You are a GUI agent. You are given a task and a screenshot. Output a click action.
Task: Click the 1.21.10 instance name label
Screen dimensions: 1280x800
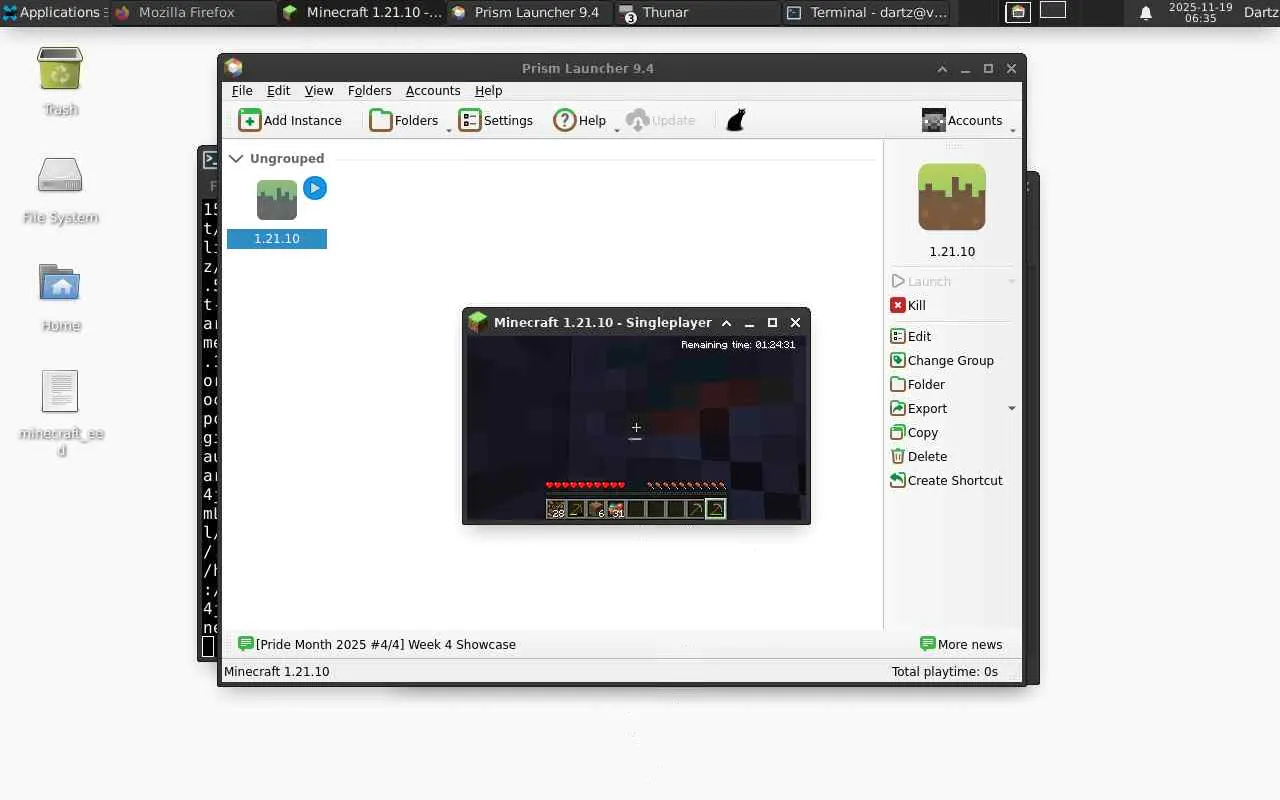point(277,239)
